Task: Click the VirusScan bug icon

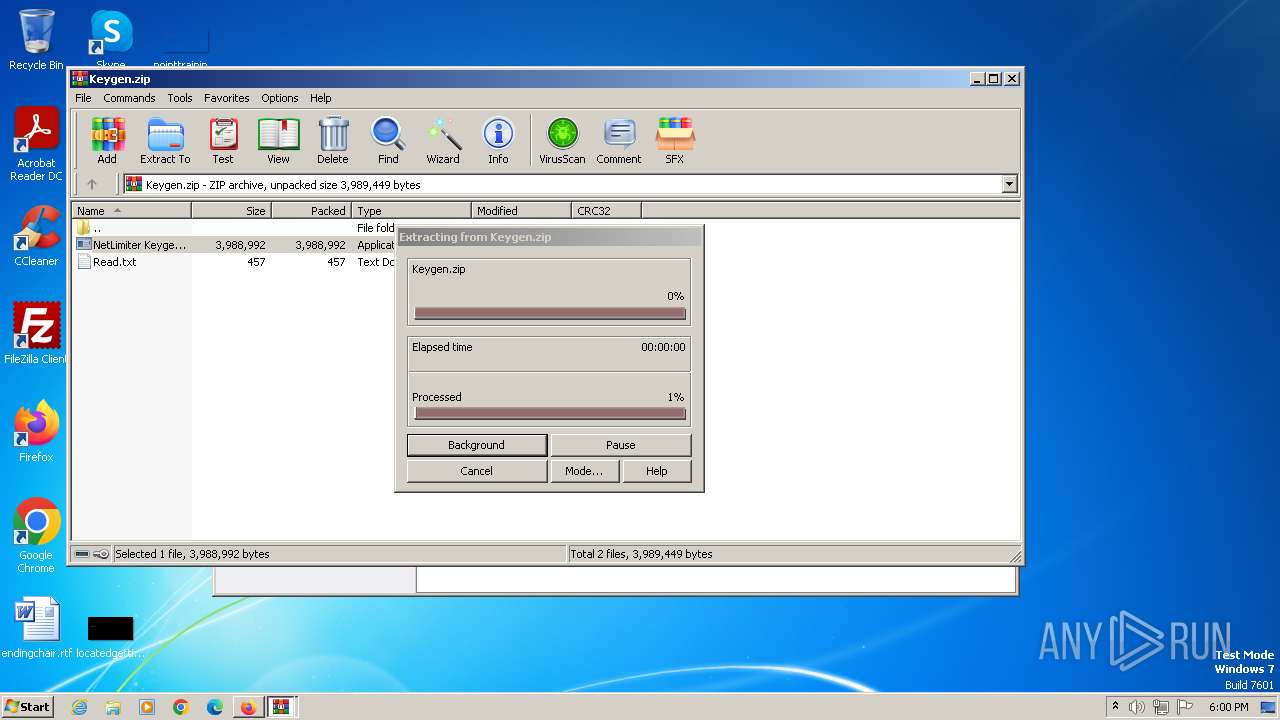Action: 562,140
